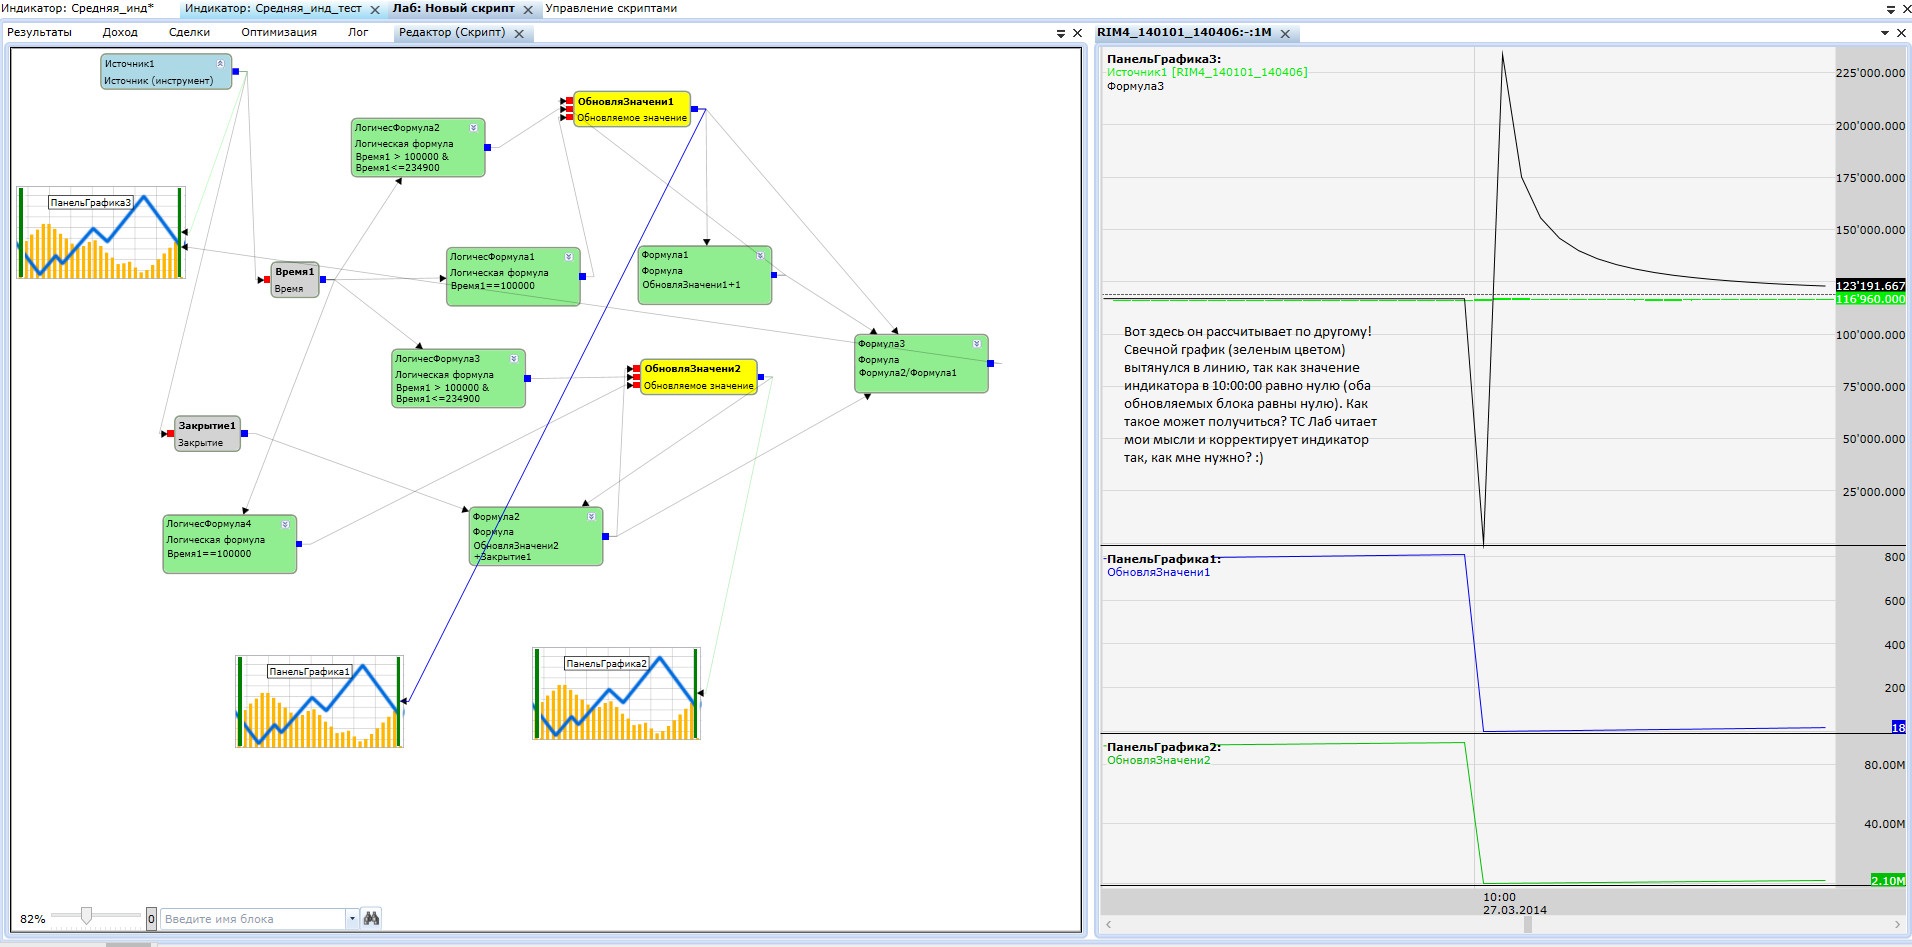This screenshot has height=947, width=1912.
Task: Toggle the Формула2 block chevron
Action: click(591, 517)
